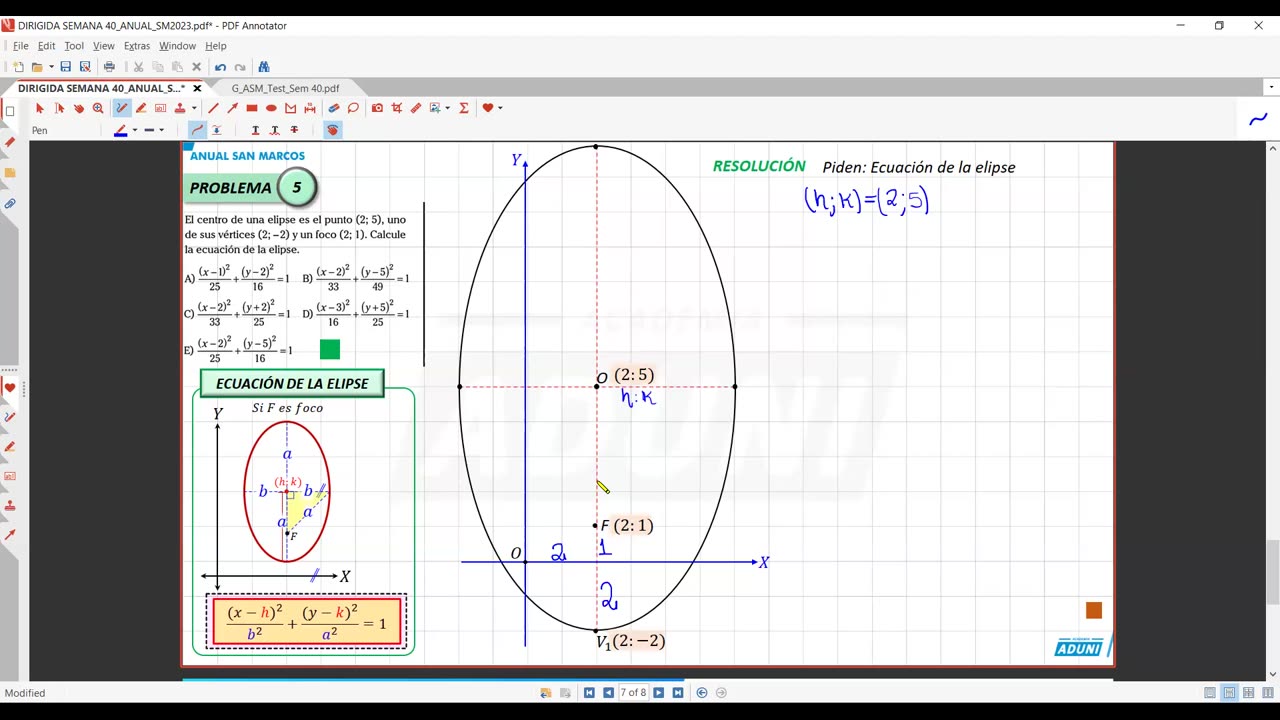This screenshot has height=720, width=1280.
Task: Go to the last page
Action: (x=677, y=692)
